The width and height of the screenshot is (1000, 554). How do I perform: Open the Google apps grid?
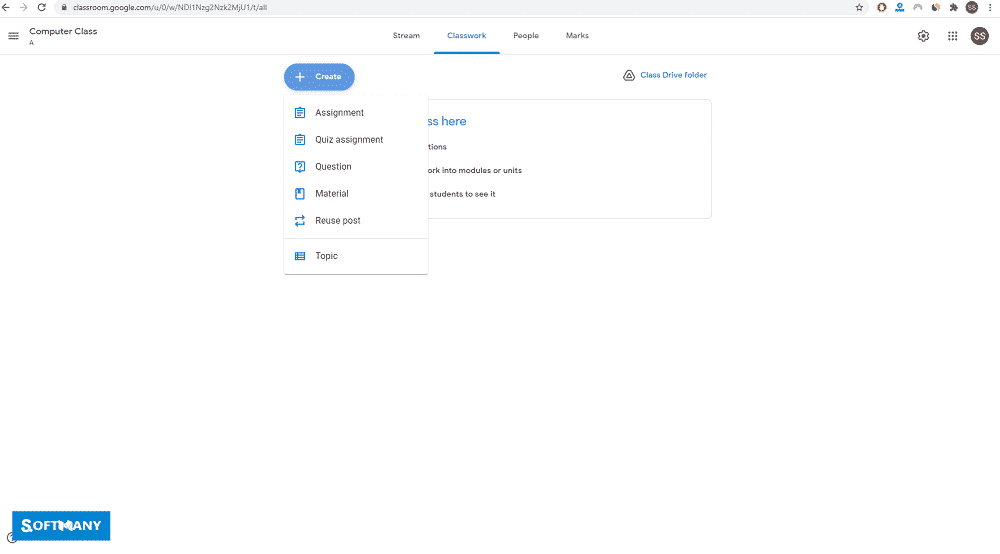tap(952, 36)
